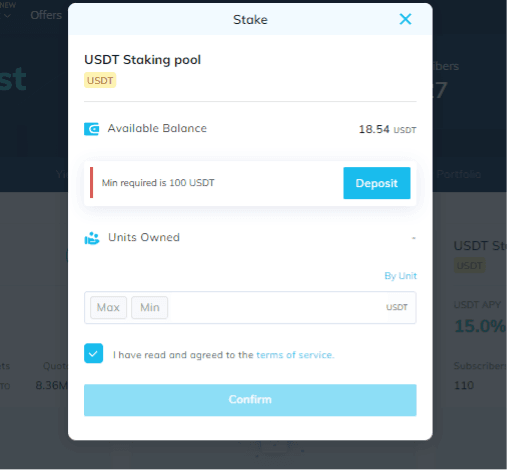This screenshot has height=470, width=508.
Task: Open the Offers menu in background navbar
Action: click(x=46, y=15)
